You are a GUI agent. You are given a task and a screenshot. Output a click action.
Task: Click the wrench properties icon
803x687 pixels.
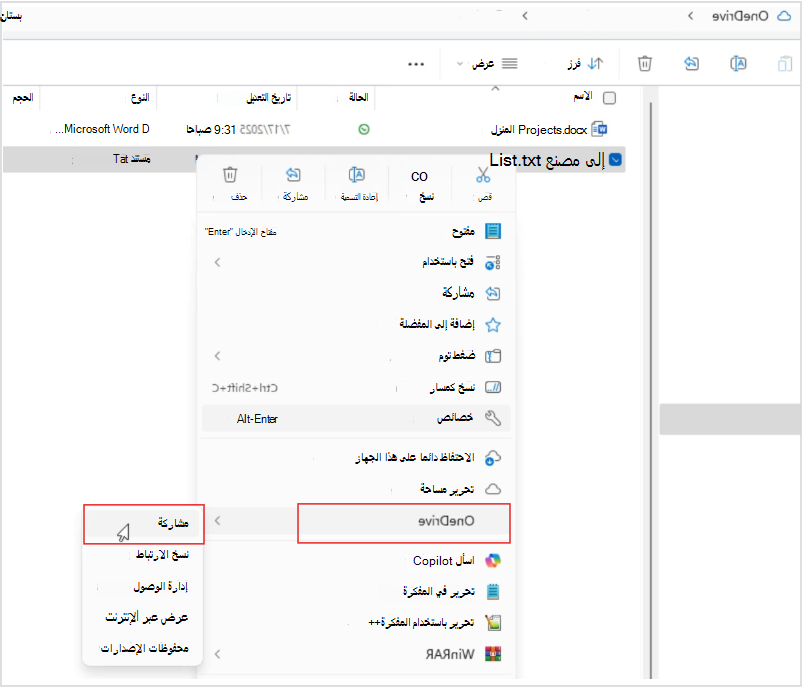click(493, 419)
